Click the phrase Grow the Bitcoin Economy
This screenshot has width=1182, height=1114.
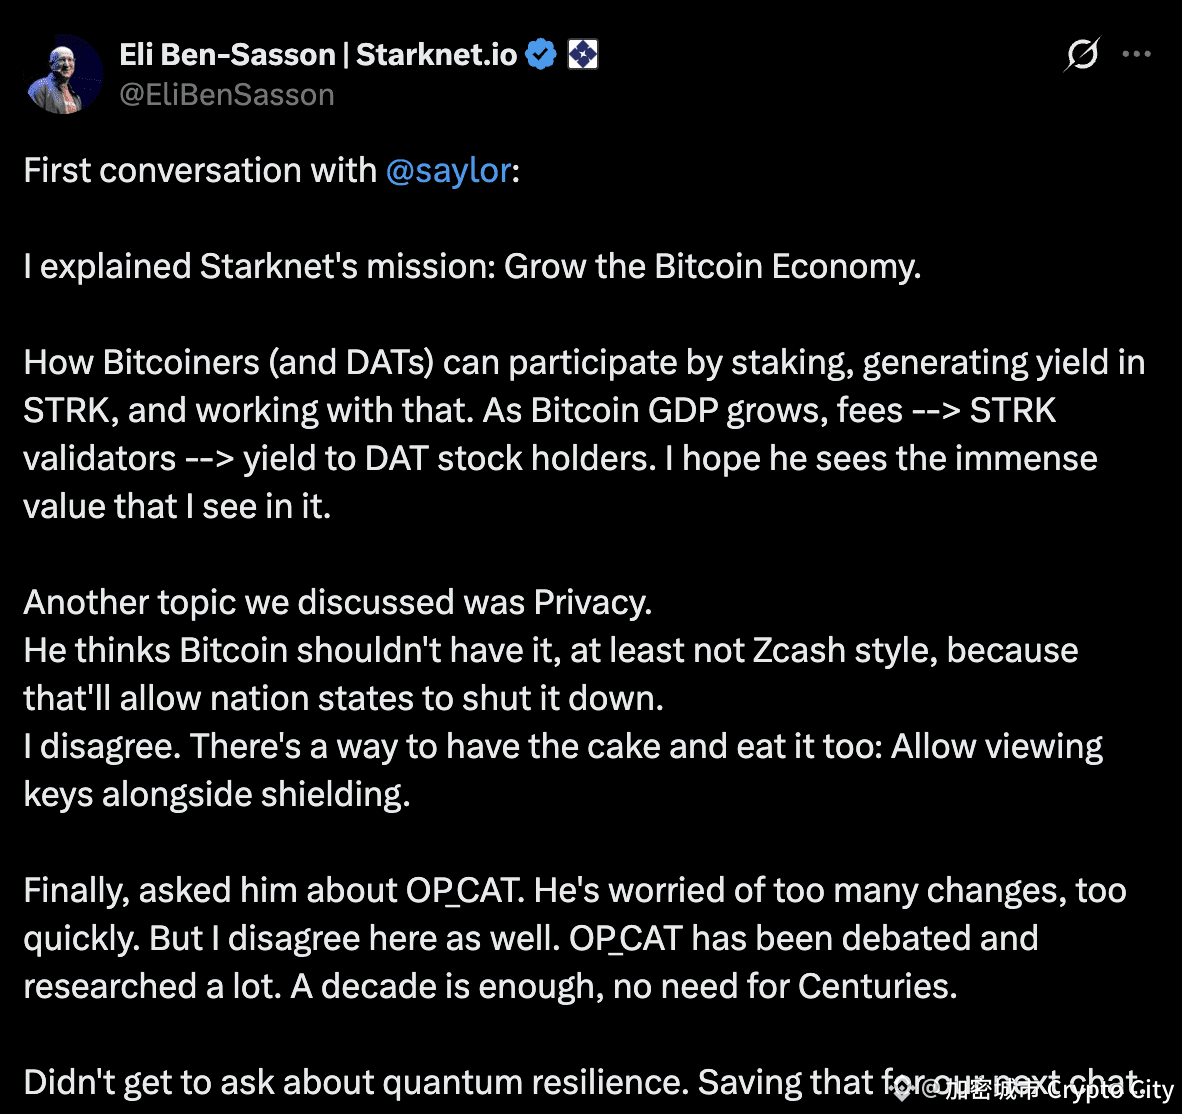714,266
